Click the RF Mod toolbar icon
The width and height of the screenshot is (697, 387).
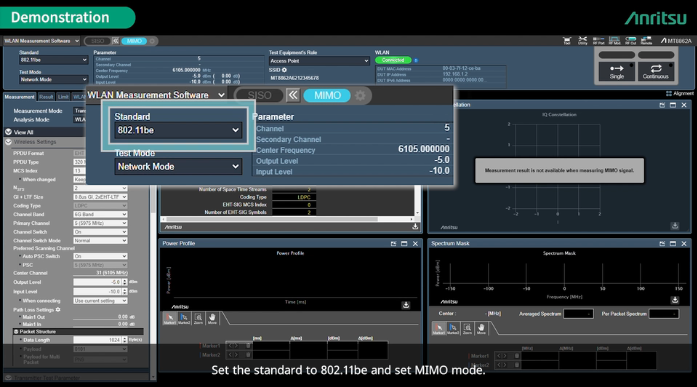point(614,41)
